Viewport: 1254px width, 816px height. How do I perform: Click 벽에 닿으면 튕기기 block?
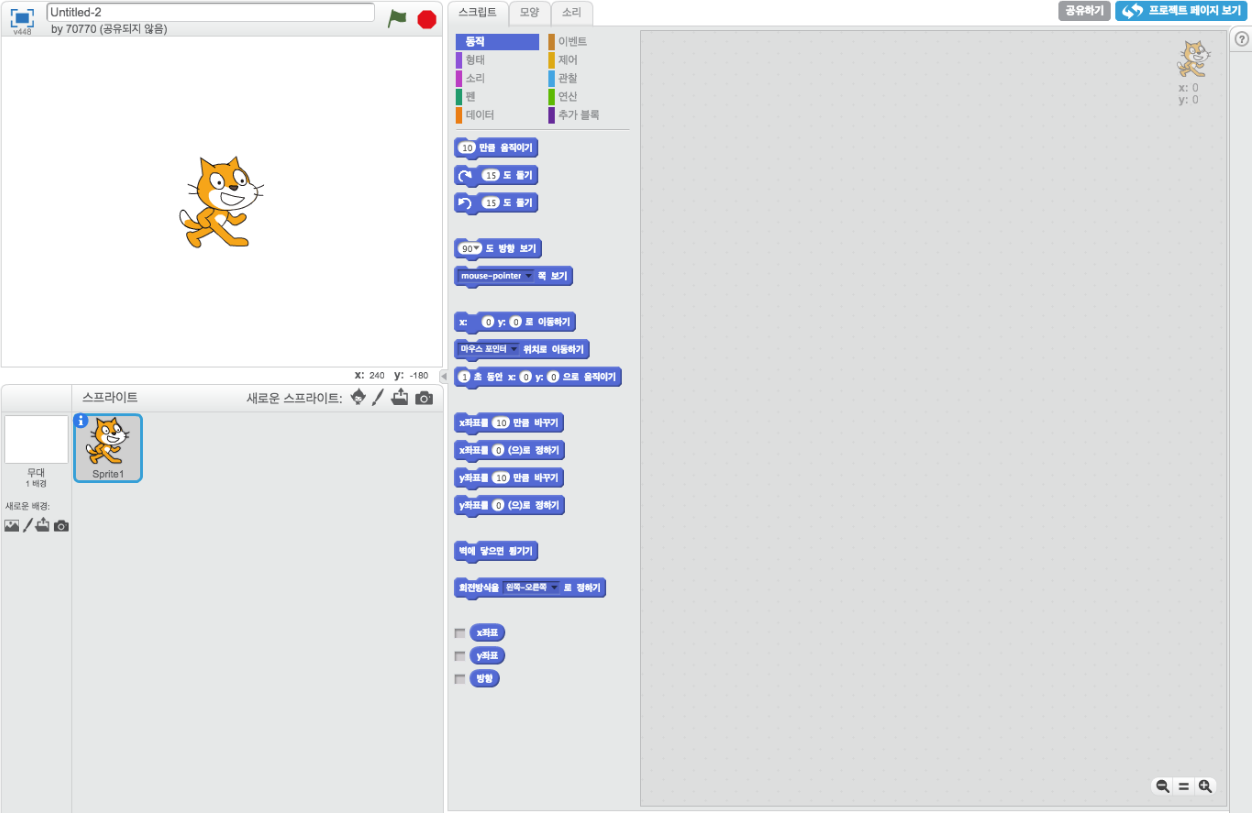pos(496,551)
